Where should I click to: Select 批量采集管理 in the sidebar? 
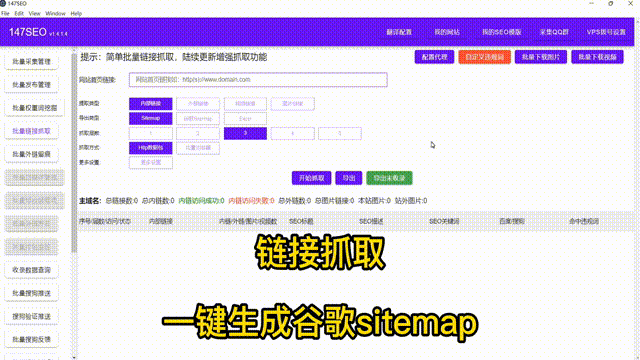(31, 62)
